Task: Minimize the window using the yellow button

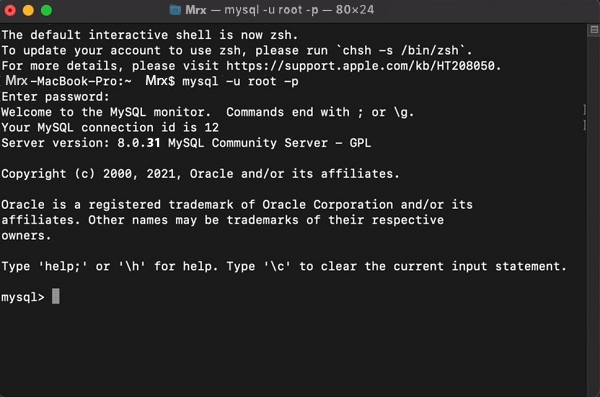Action: (x=28, y=10)
